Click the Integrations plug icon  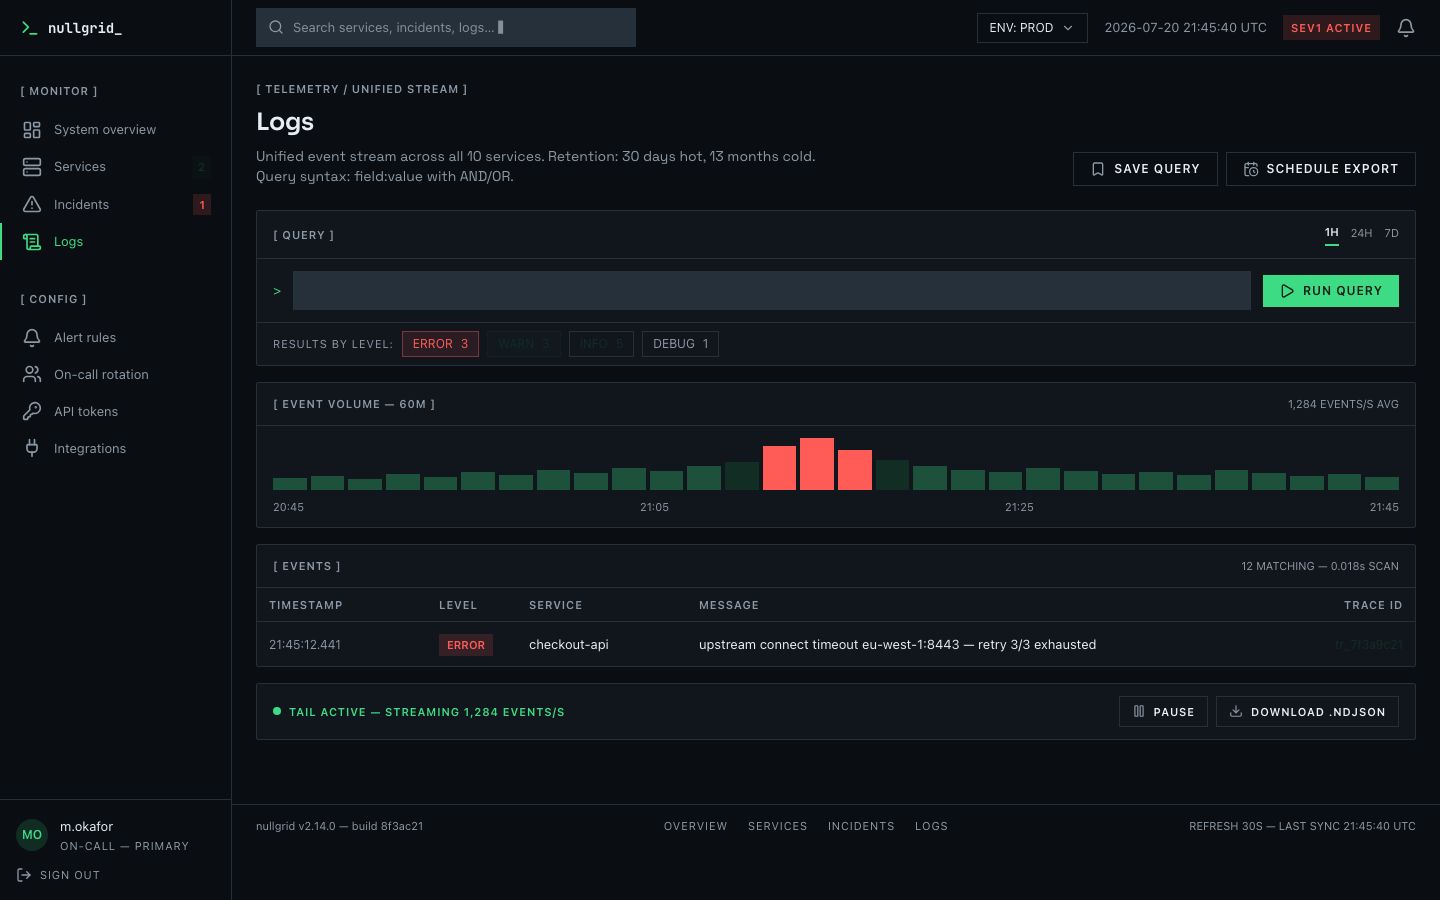pyautogui.click(x=32, y=449)
